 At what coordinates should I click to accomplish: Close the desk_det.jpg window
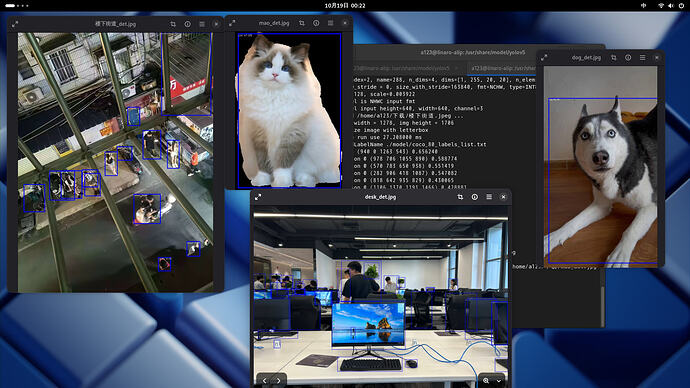[x=503, y=197]
